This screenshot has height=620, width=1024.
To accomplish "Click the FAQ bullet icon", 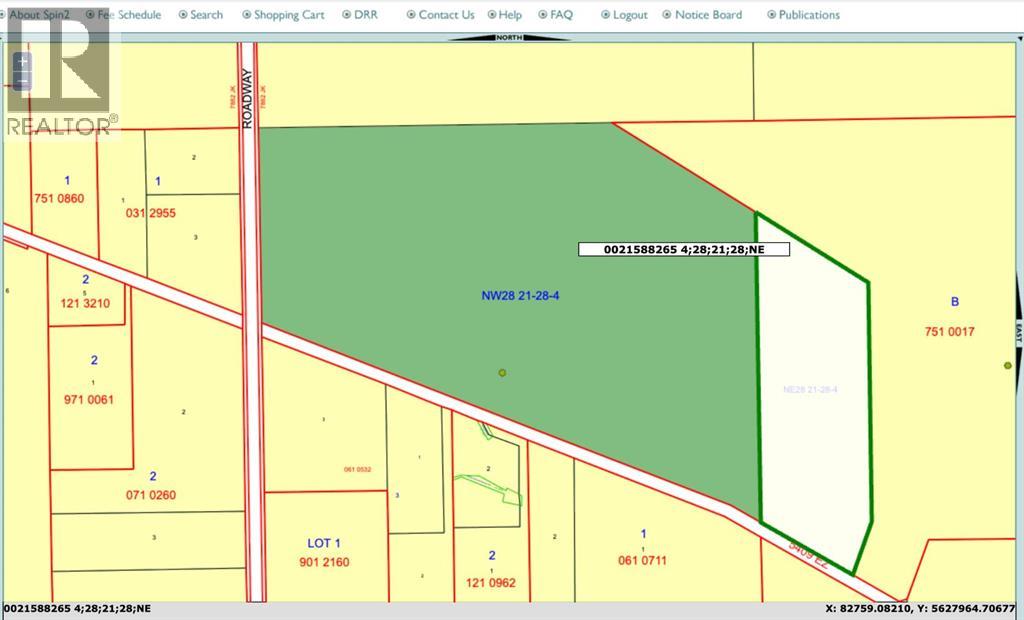I will tap(543, 14).
